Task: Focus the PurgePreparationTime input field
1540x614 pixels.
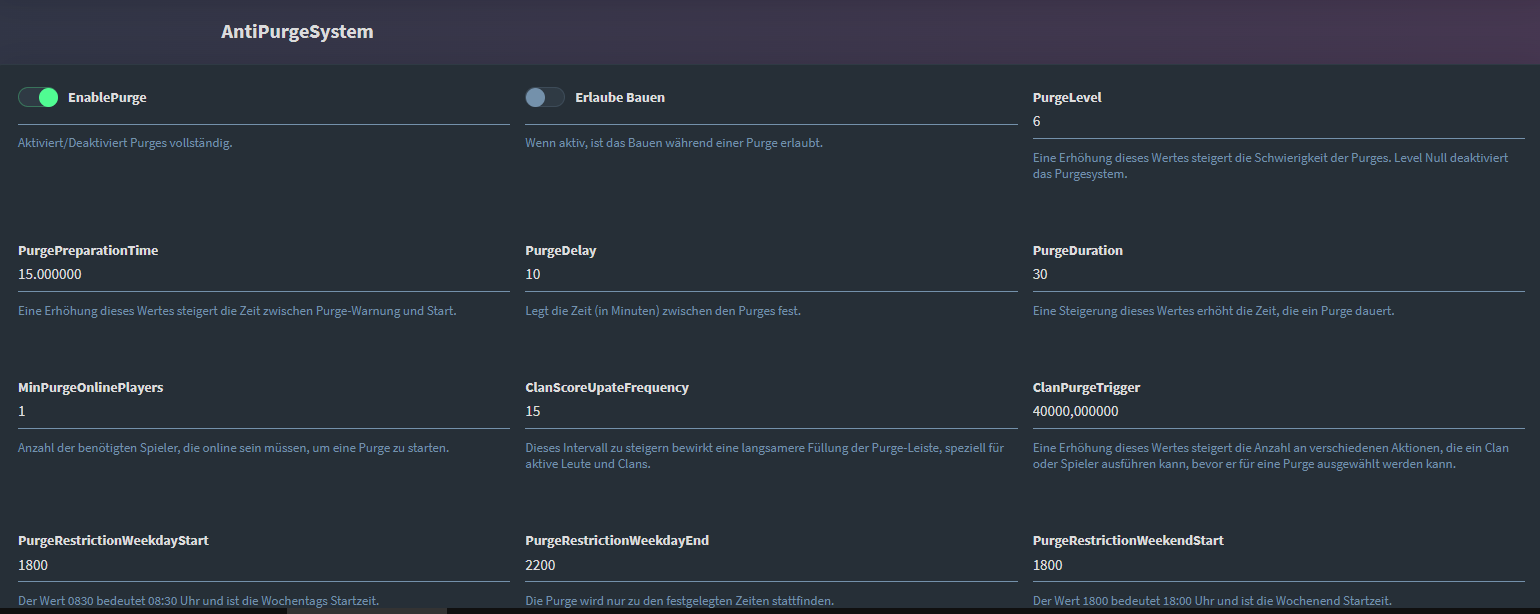Action: click(x=263, y=274)
